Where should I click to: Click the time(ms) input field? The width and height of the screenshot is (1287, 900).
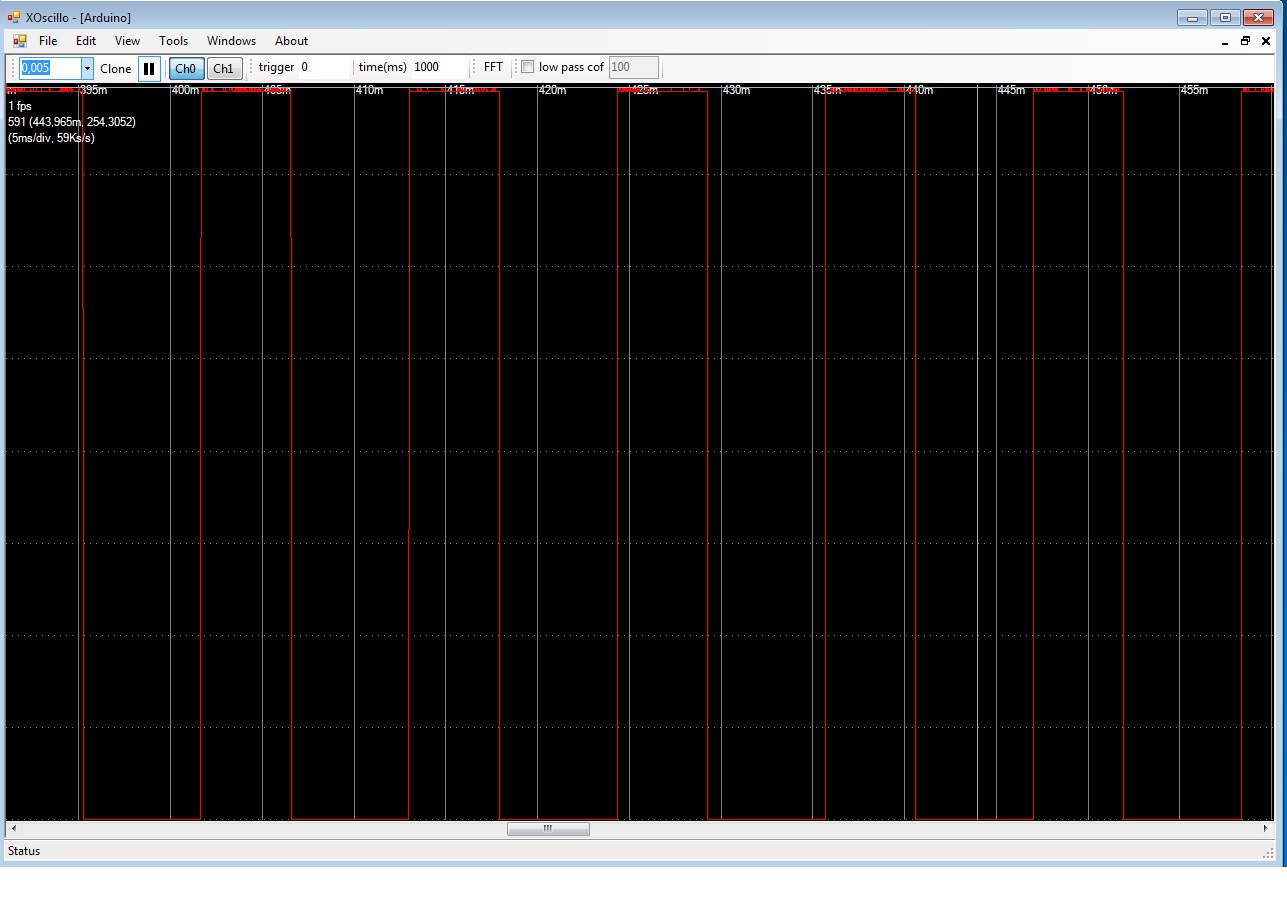coord(438,67)
